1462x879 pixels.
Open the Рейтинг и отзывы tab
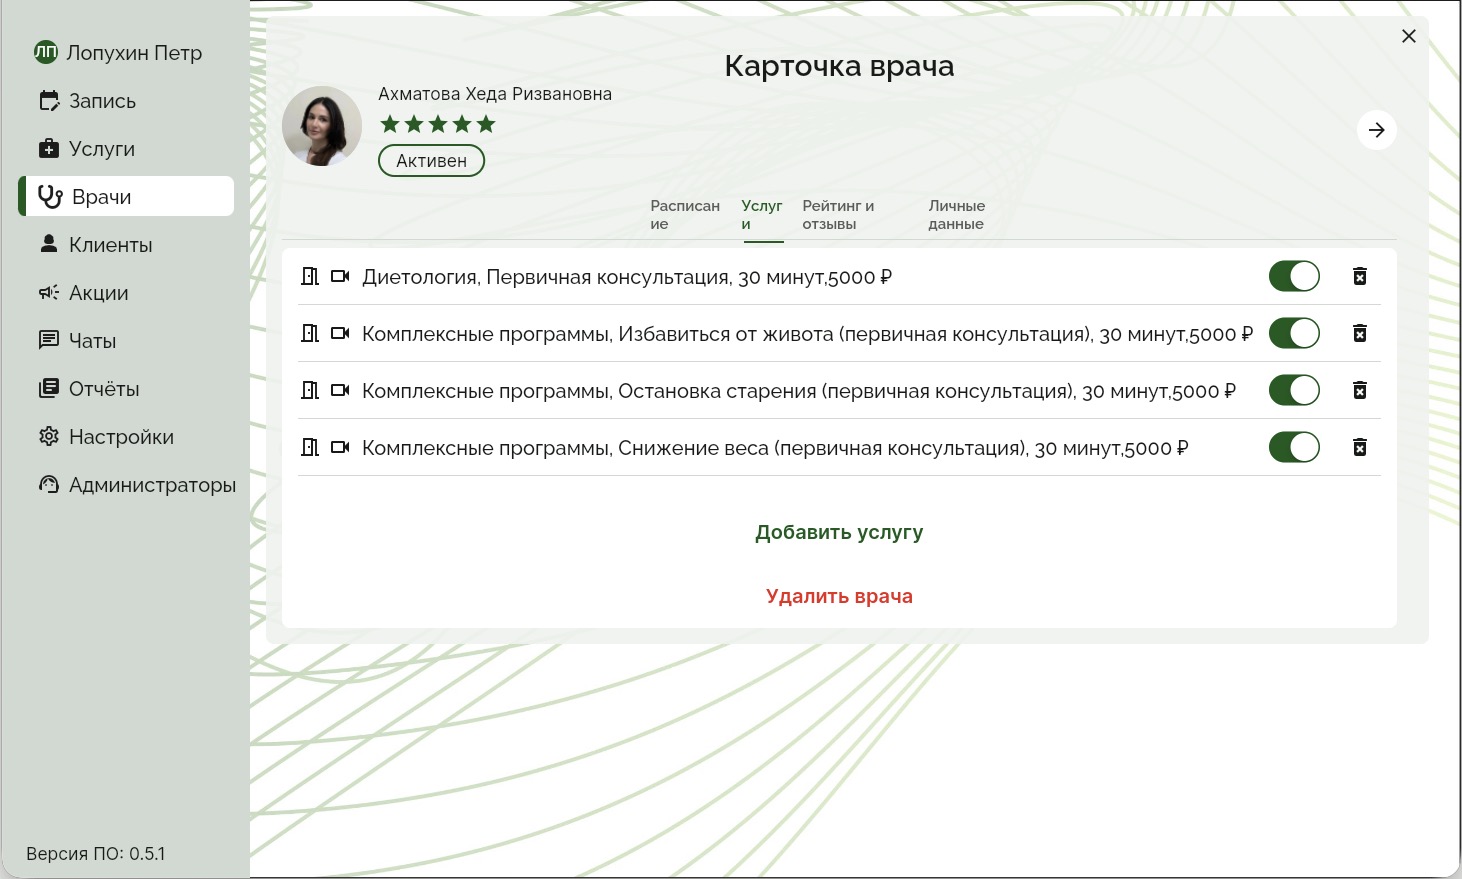point(838,214)
